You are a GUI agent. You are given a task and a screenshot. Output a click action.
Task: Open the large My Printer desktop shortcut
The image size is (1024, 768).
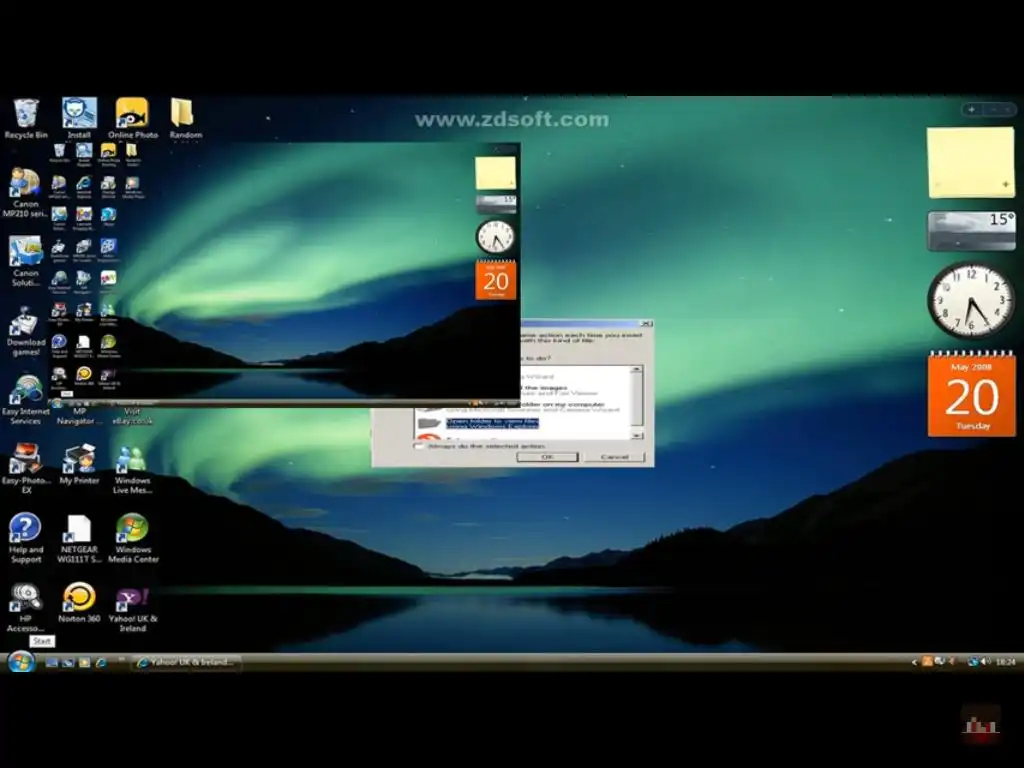click(x=79, y=464)
